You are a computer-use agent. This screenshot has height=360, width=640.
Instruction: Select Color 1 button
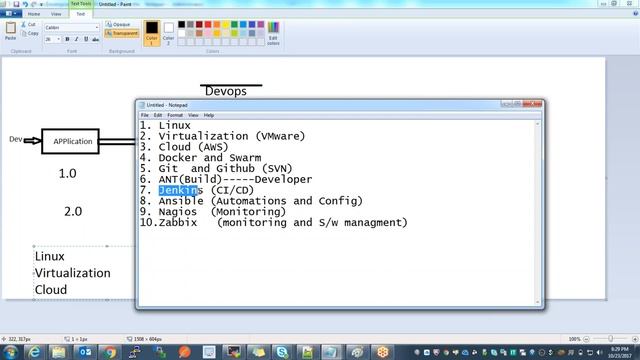[152, 33]
